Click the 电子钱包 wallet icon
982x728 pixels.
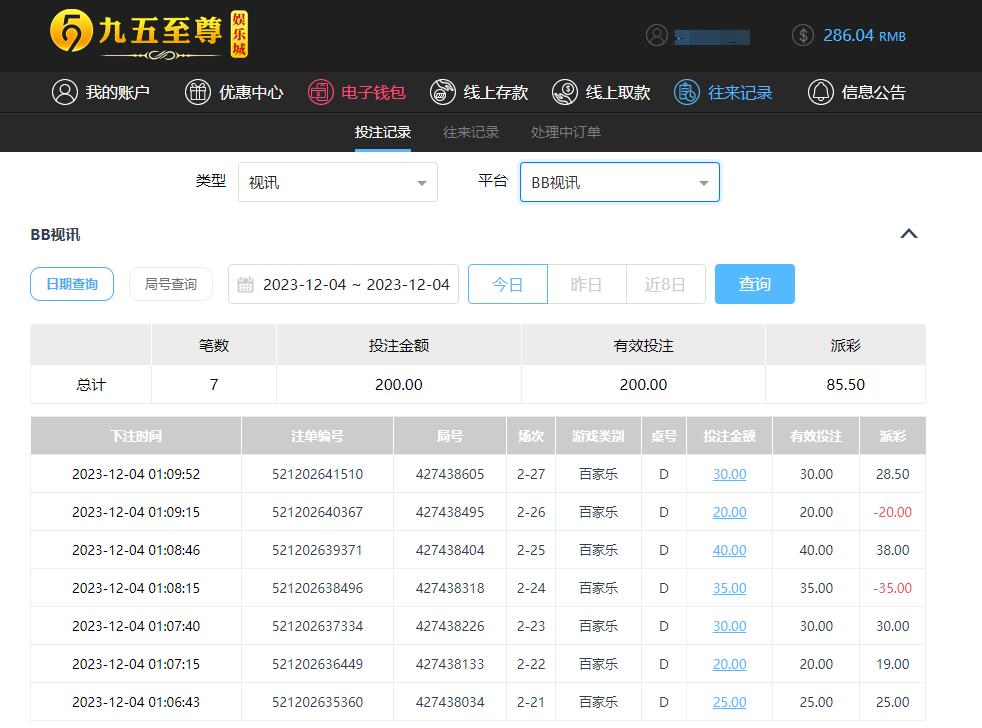click(x=320, y=92)
